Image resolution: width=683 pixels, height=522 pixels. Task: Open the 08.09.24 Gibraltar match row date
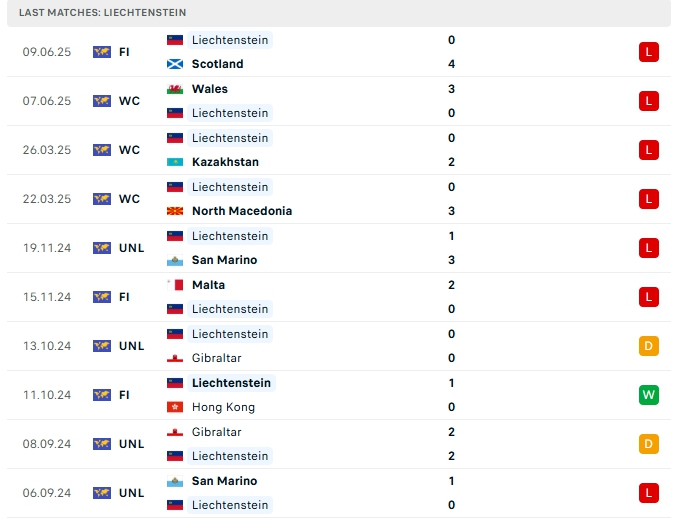pyautogui.click(x=47, y=444)
